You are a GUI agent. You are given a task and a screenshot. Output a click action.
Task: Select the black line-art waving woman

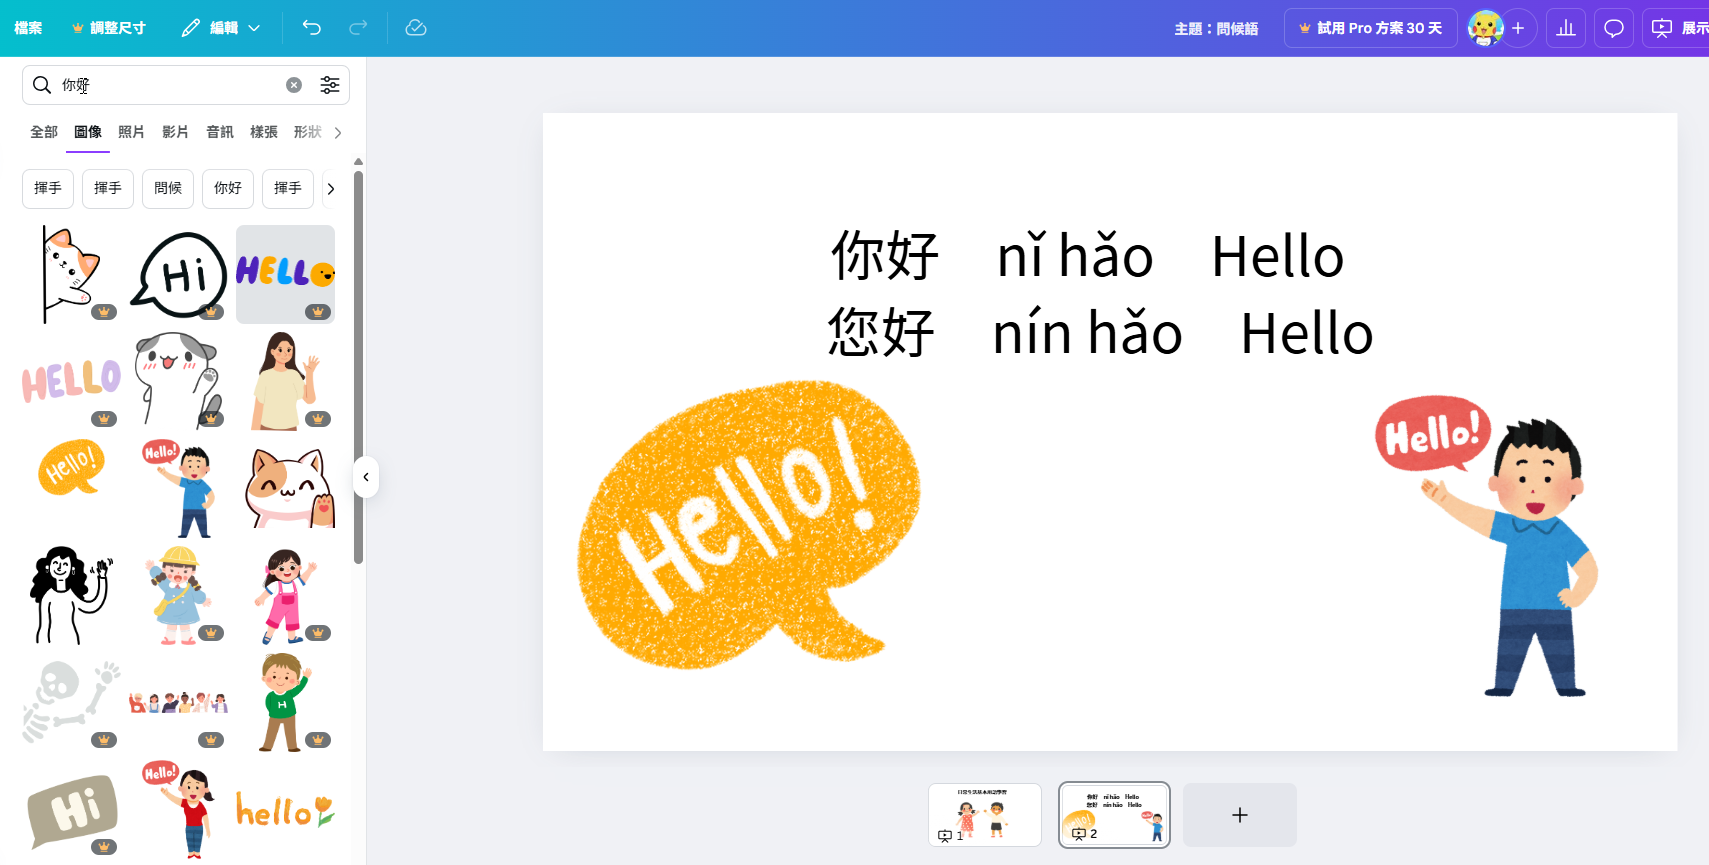click(x=71, y=595)
